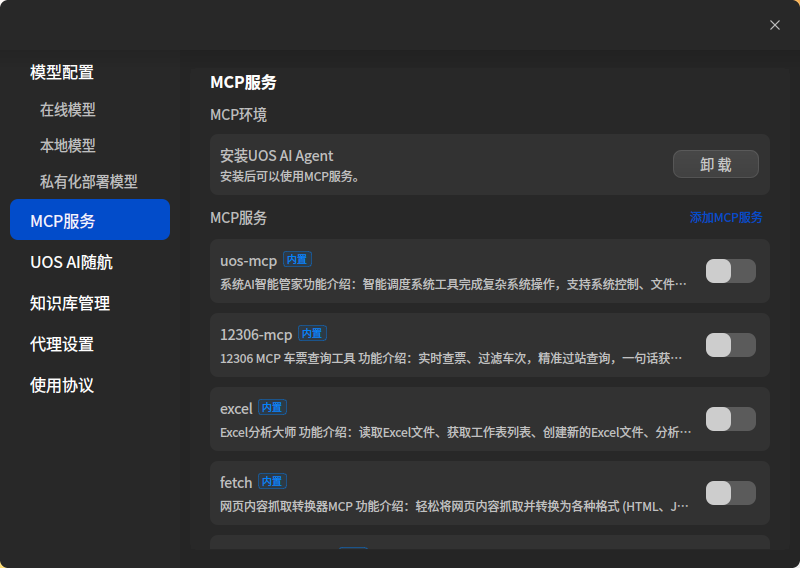Open the 模型配置 section
The image size is (800, 568).
click(62, 72)
